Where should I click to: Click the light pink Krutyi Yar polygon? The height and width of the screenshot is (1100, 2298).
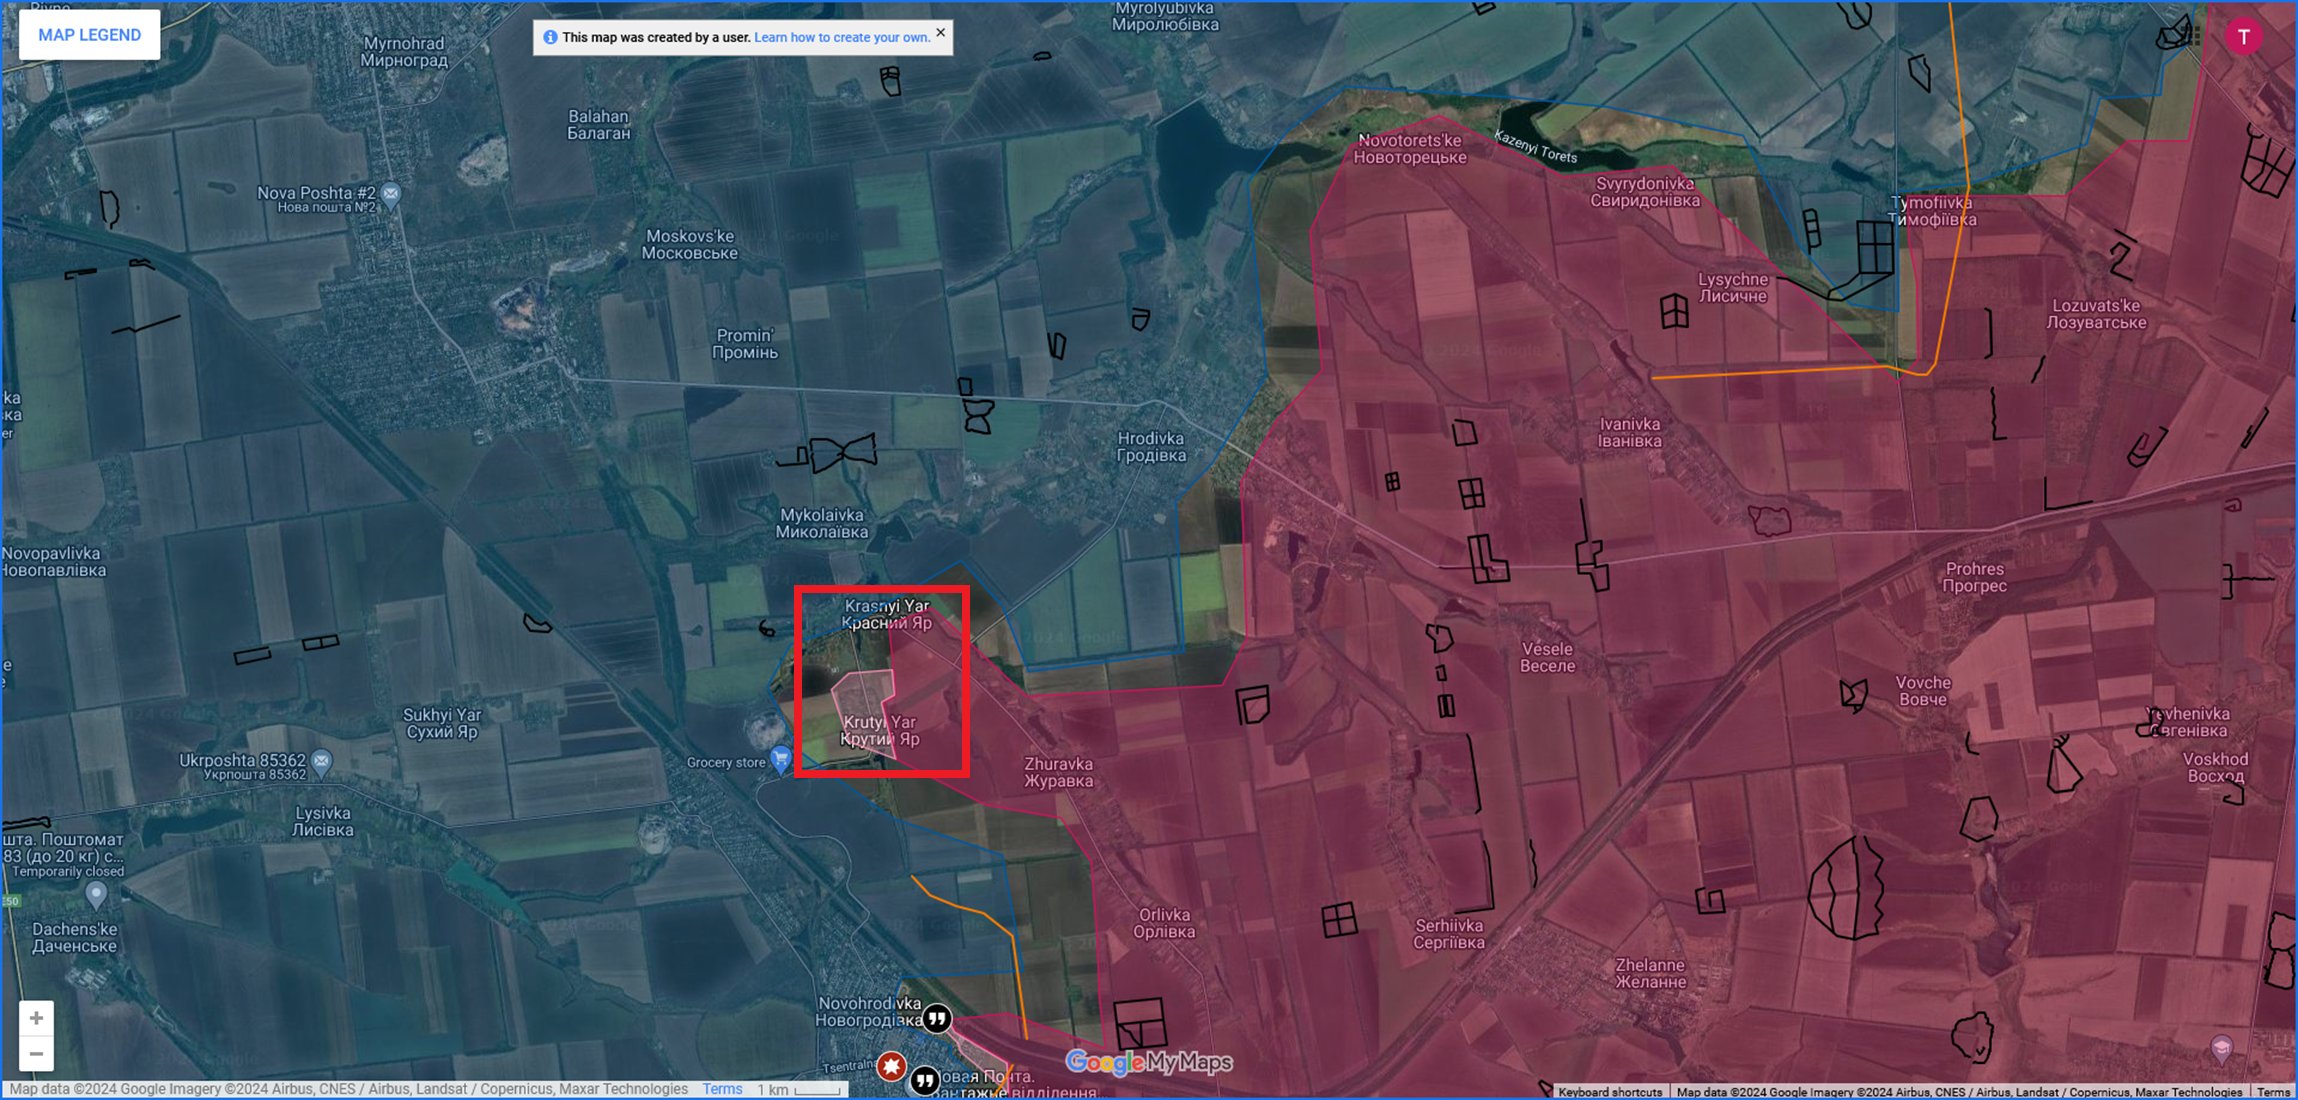tap(858, 700)
